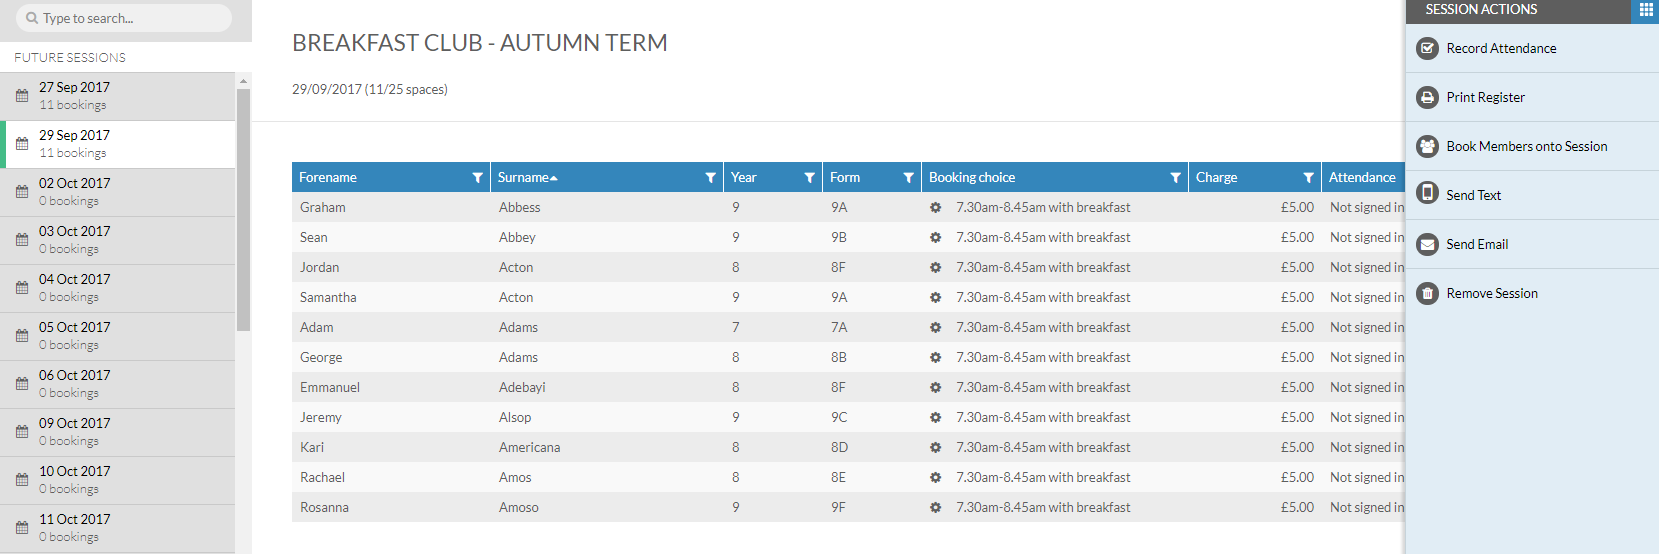The image size is (1659, 554).
Task: Click the Record Attendance icon
Action: [1428, 48]
